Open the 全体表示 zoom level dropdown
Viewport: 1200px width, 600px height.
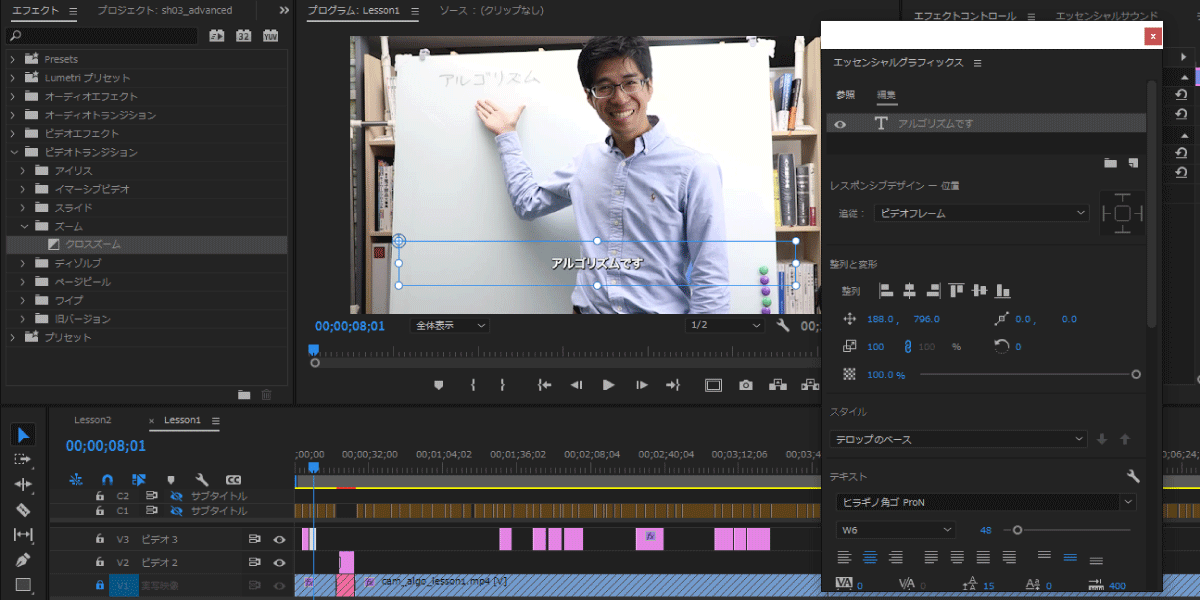(450, 326)
